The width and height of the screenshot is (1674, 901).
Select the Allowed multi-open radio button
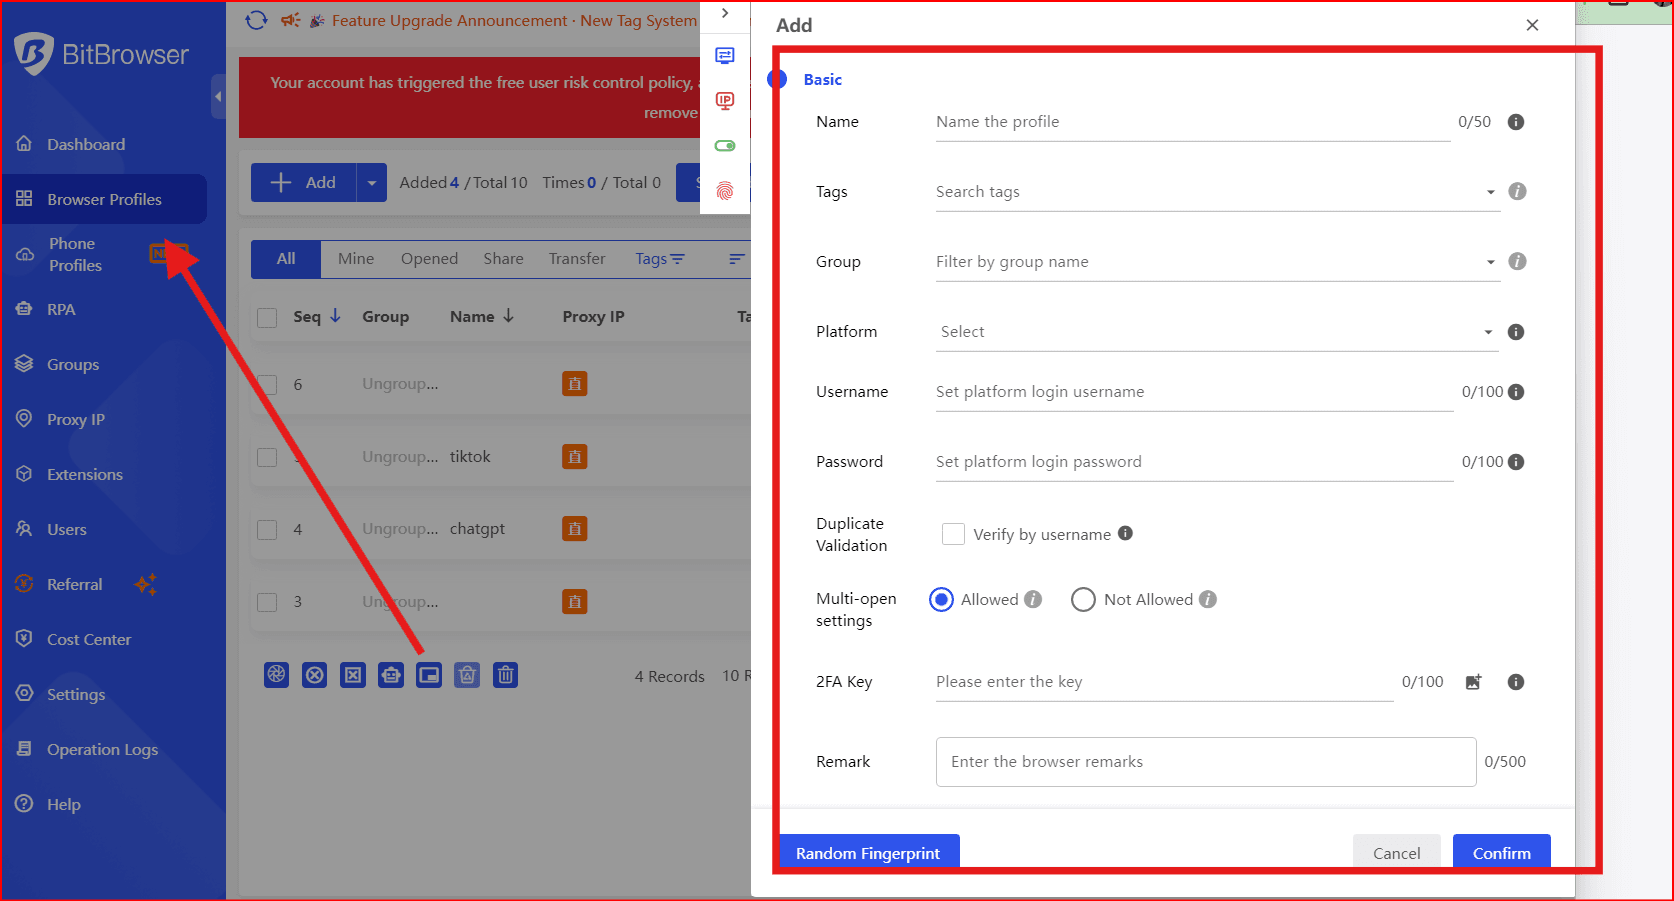[941, 599]
